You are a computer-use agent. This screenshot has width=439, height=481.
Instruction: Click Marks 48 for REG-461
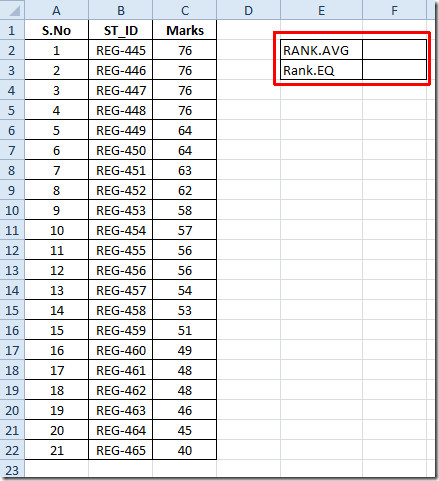point(185,370)
